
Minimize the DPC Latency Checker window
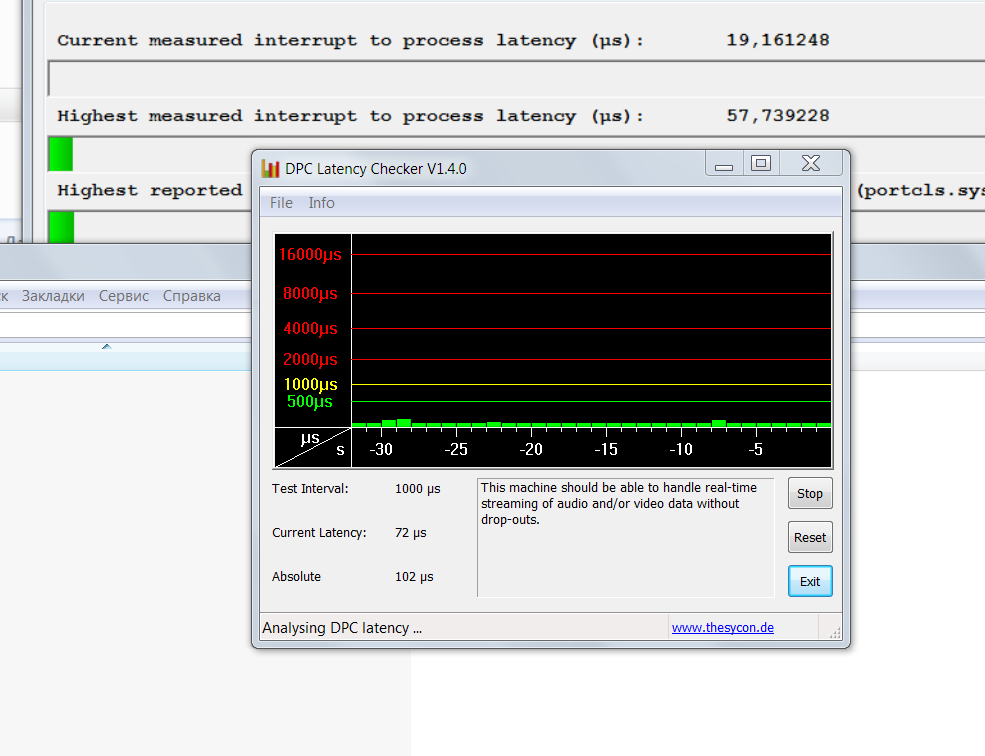click(724, 165)
